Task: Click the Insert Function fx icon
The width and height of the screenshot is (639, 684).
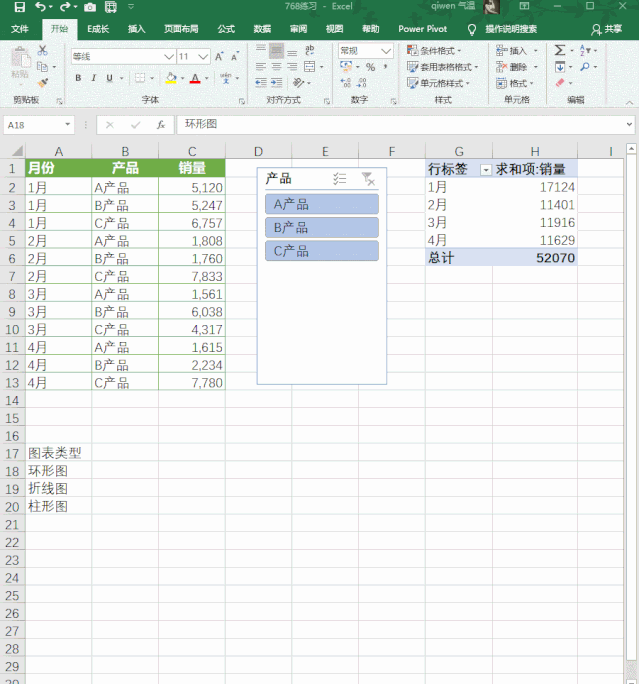Action: click(161, 125)
